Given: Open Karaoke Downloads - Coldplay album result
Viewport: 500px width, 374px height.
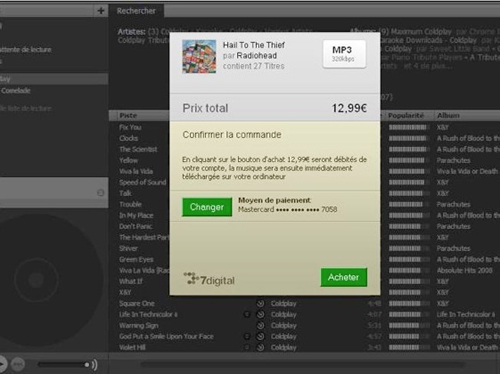Looking at the screenshot, I should coord(428,40).
